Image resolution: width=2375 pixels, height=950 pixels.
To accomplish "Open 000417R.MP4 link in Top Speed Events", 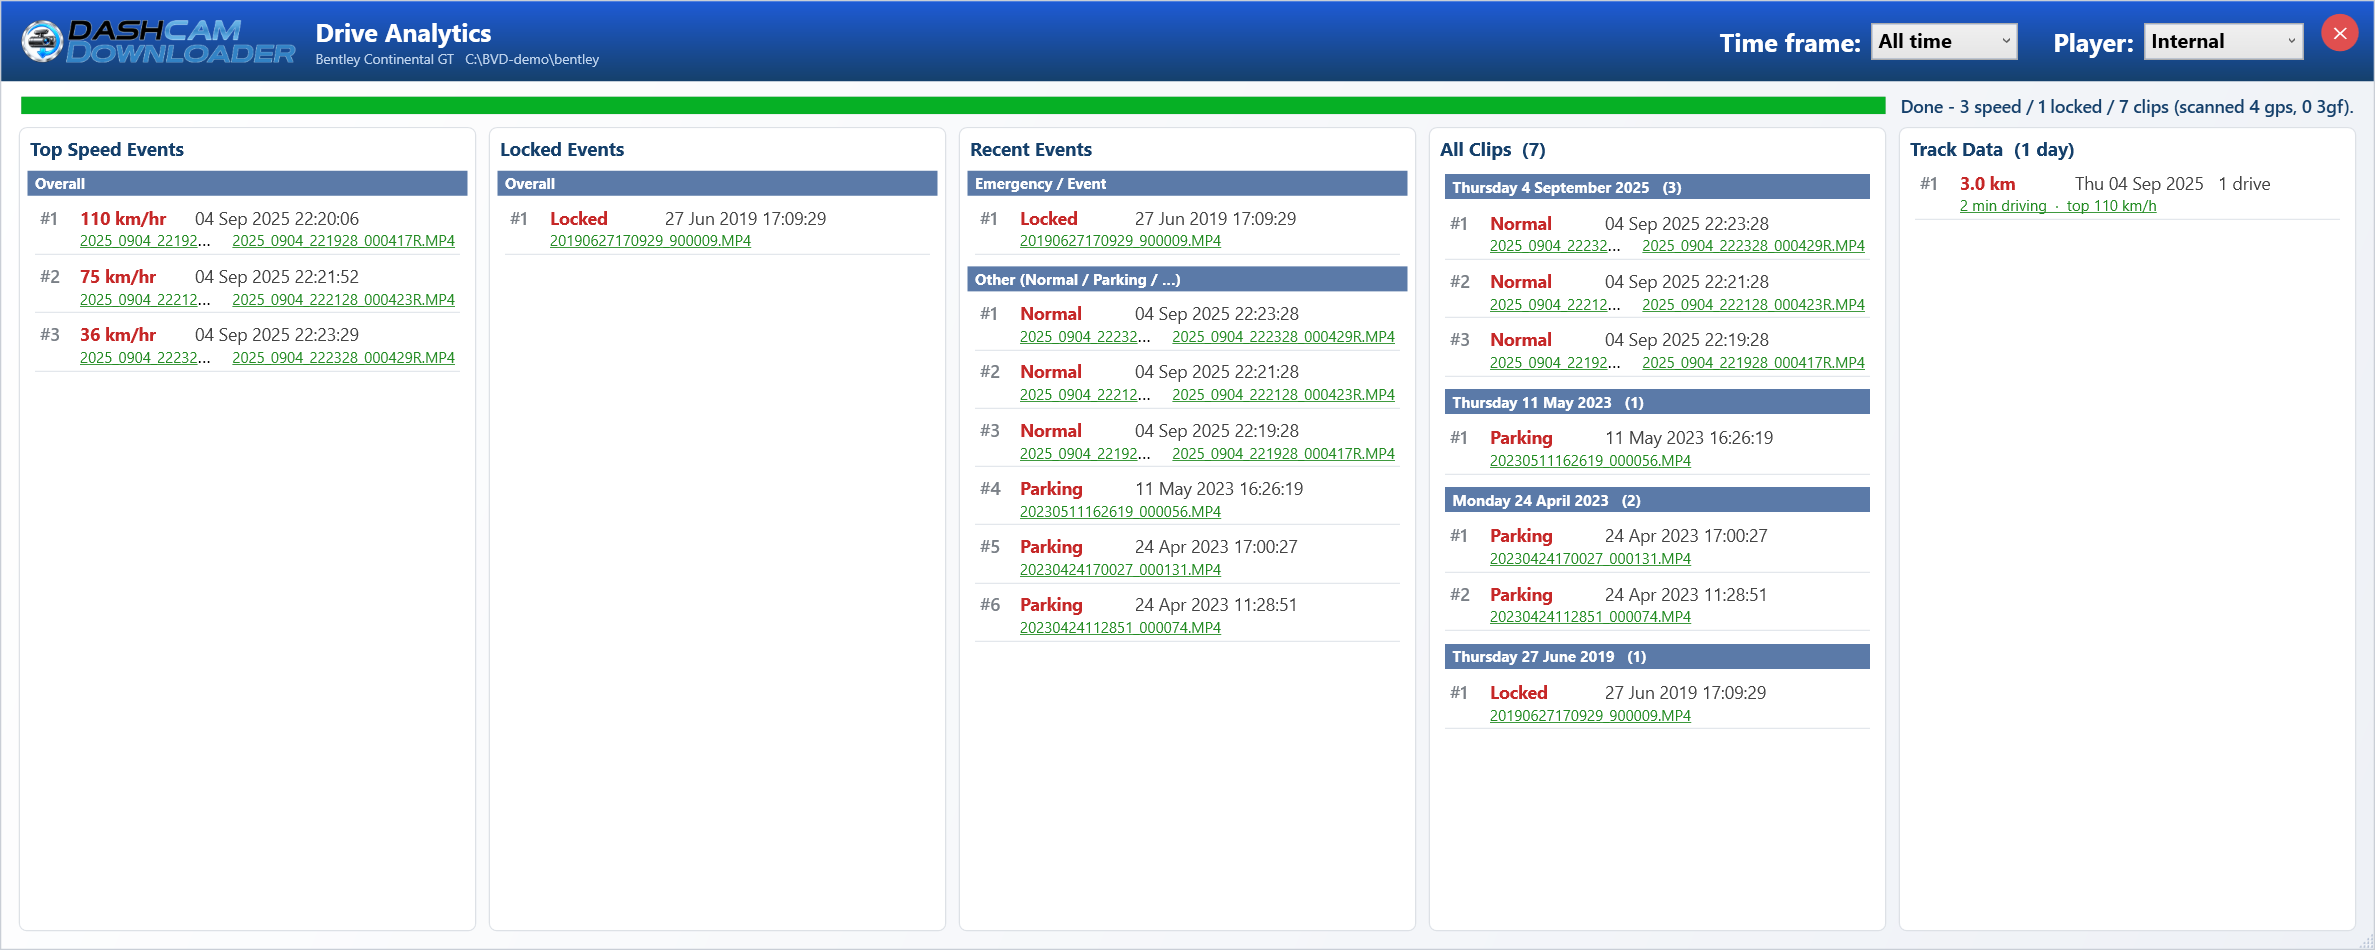I will 343,241.
